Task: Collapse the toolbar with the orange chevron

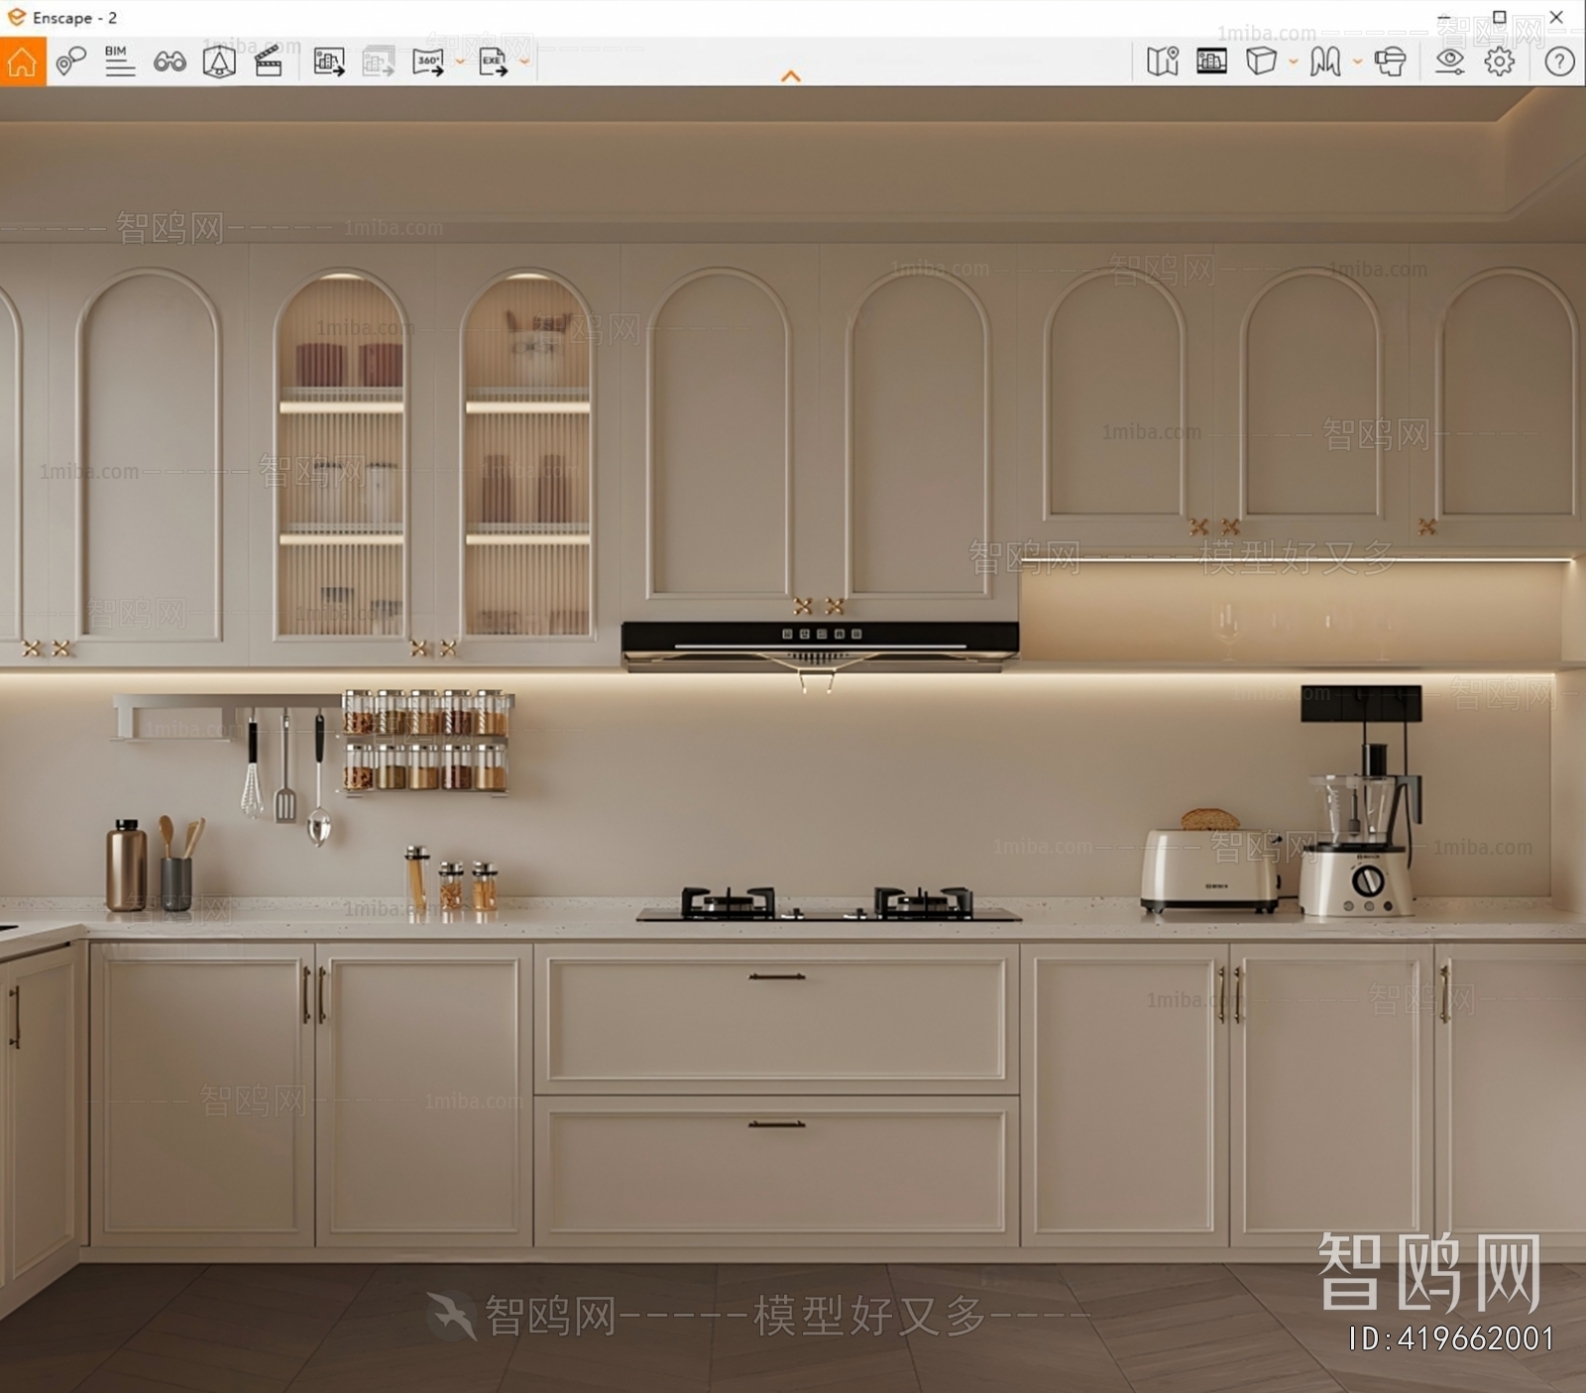Action: (x=791, y=76)
